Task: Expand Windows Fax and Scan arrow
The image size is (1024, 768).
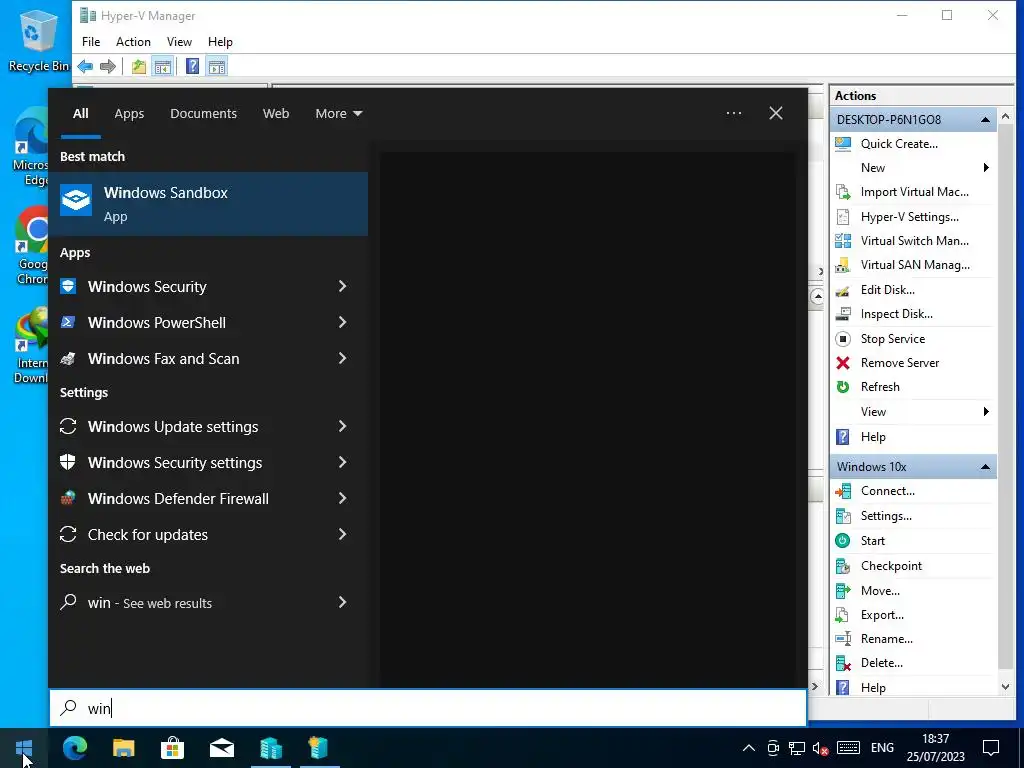Action: [342, 359]
